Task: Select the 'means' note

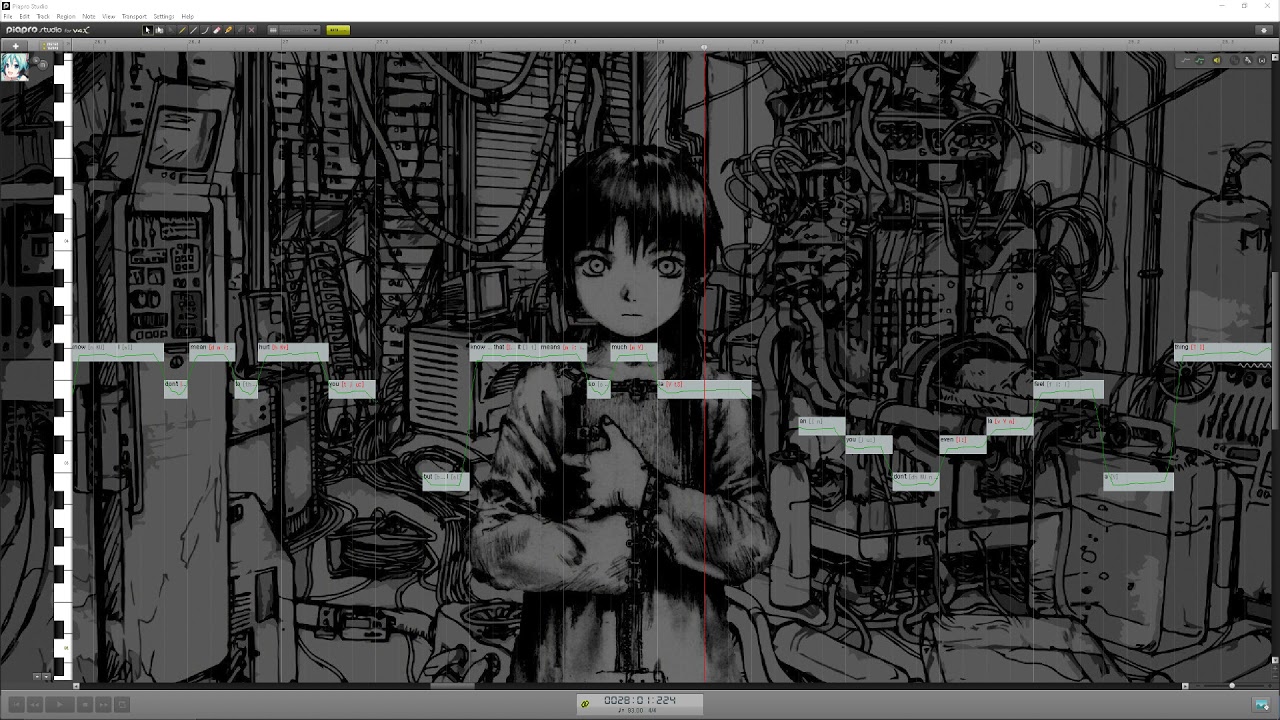Action: pyautogui.click(x=563, y=352)
